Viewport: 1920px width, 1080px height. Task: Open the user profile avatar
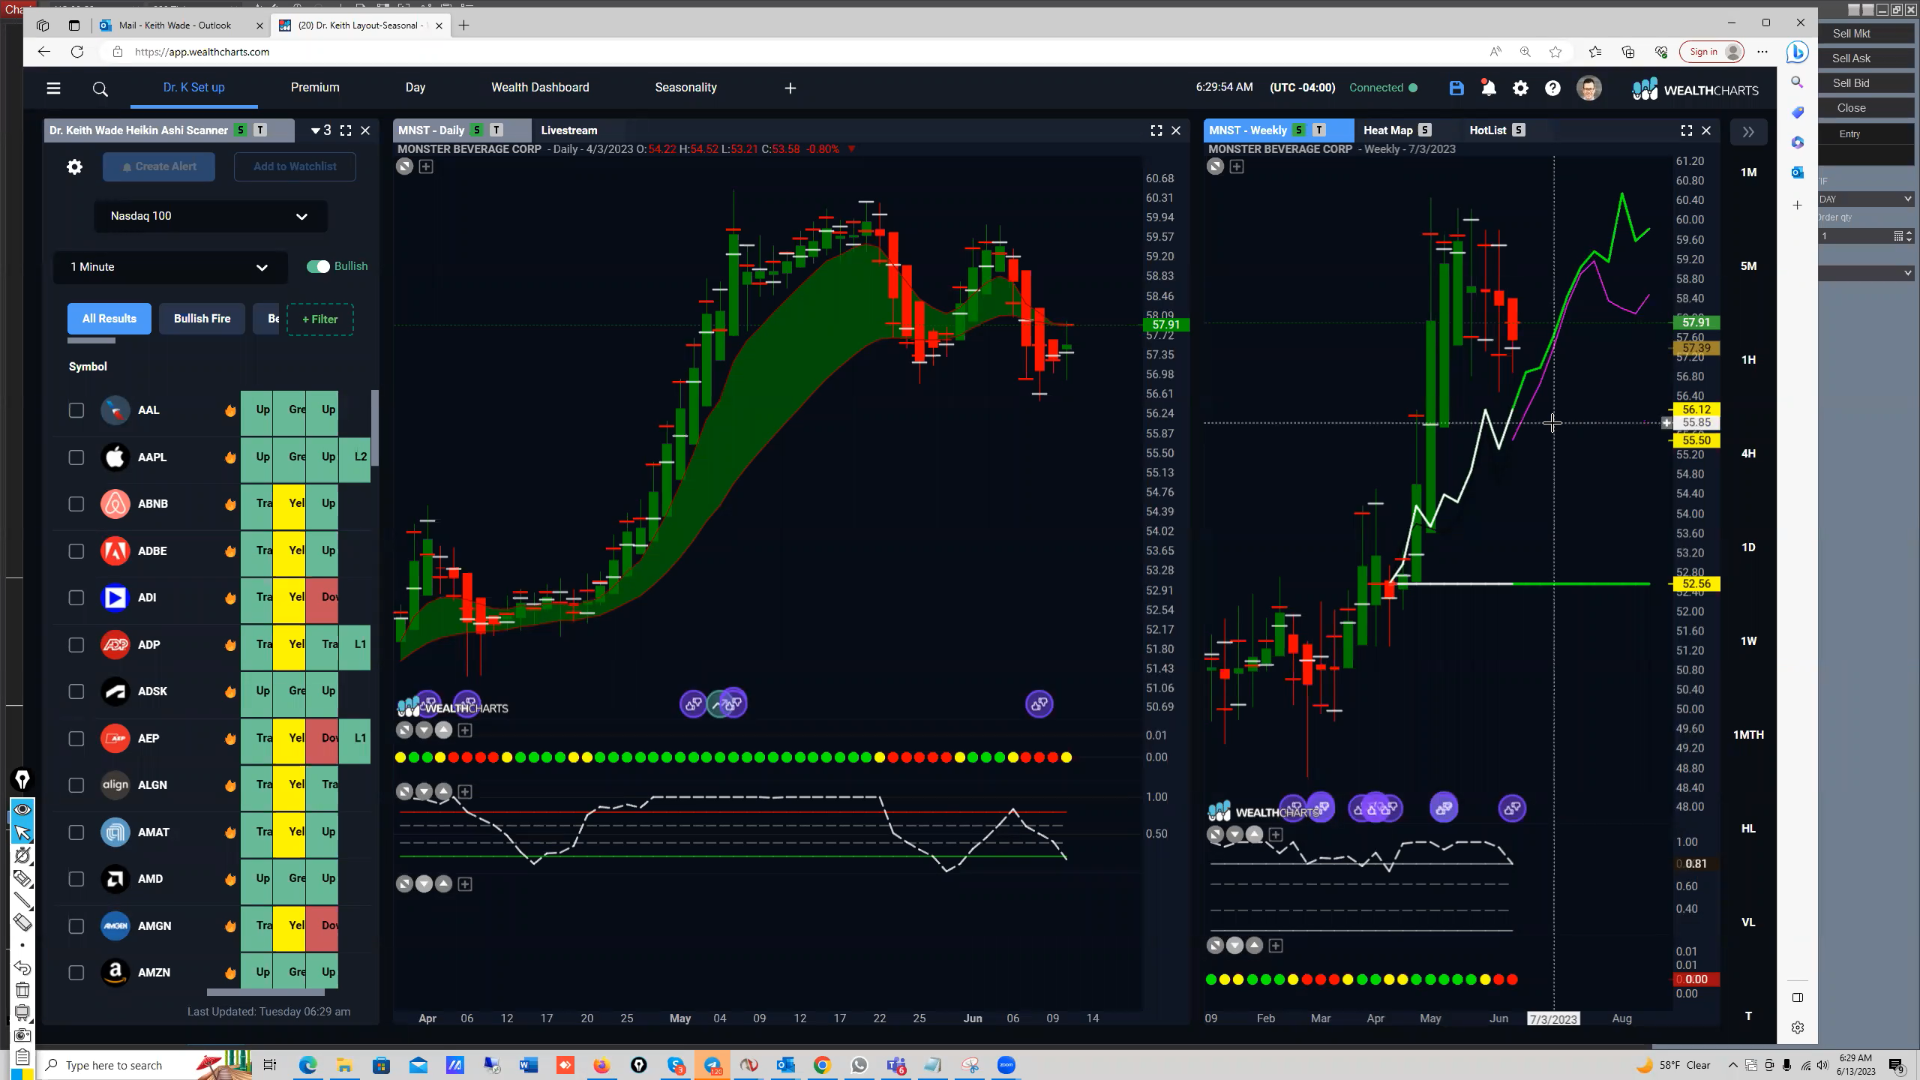(1589, 88)
